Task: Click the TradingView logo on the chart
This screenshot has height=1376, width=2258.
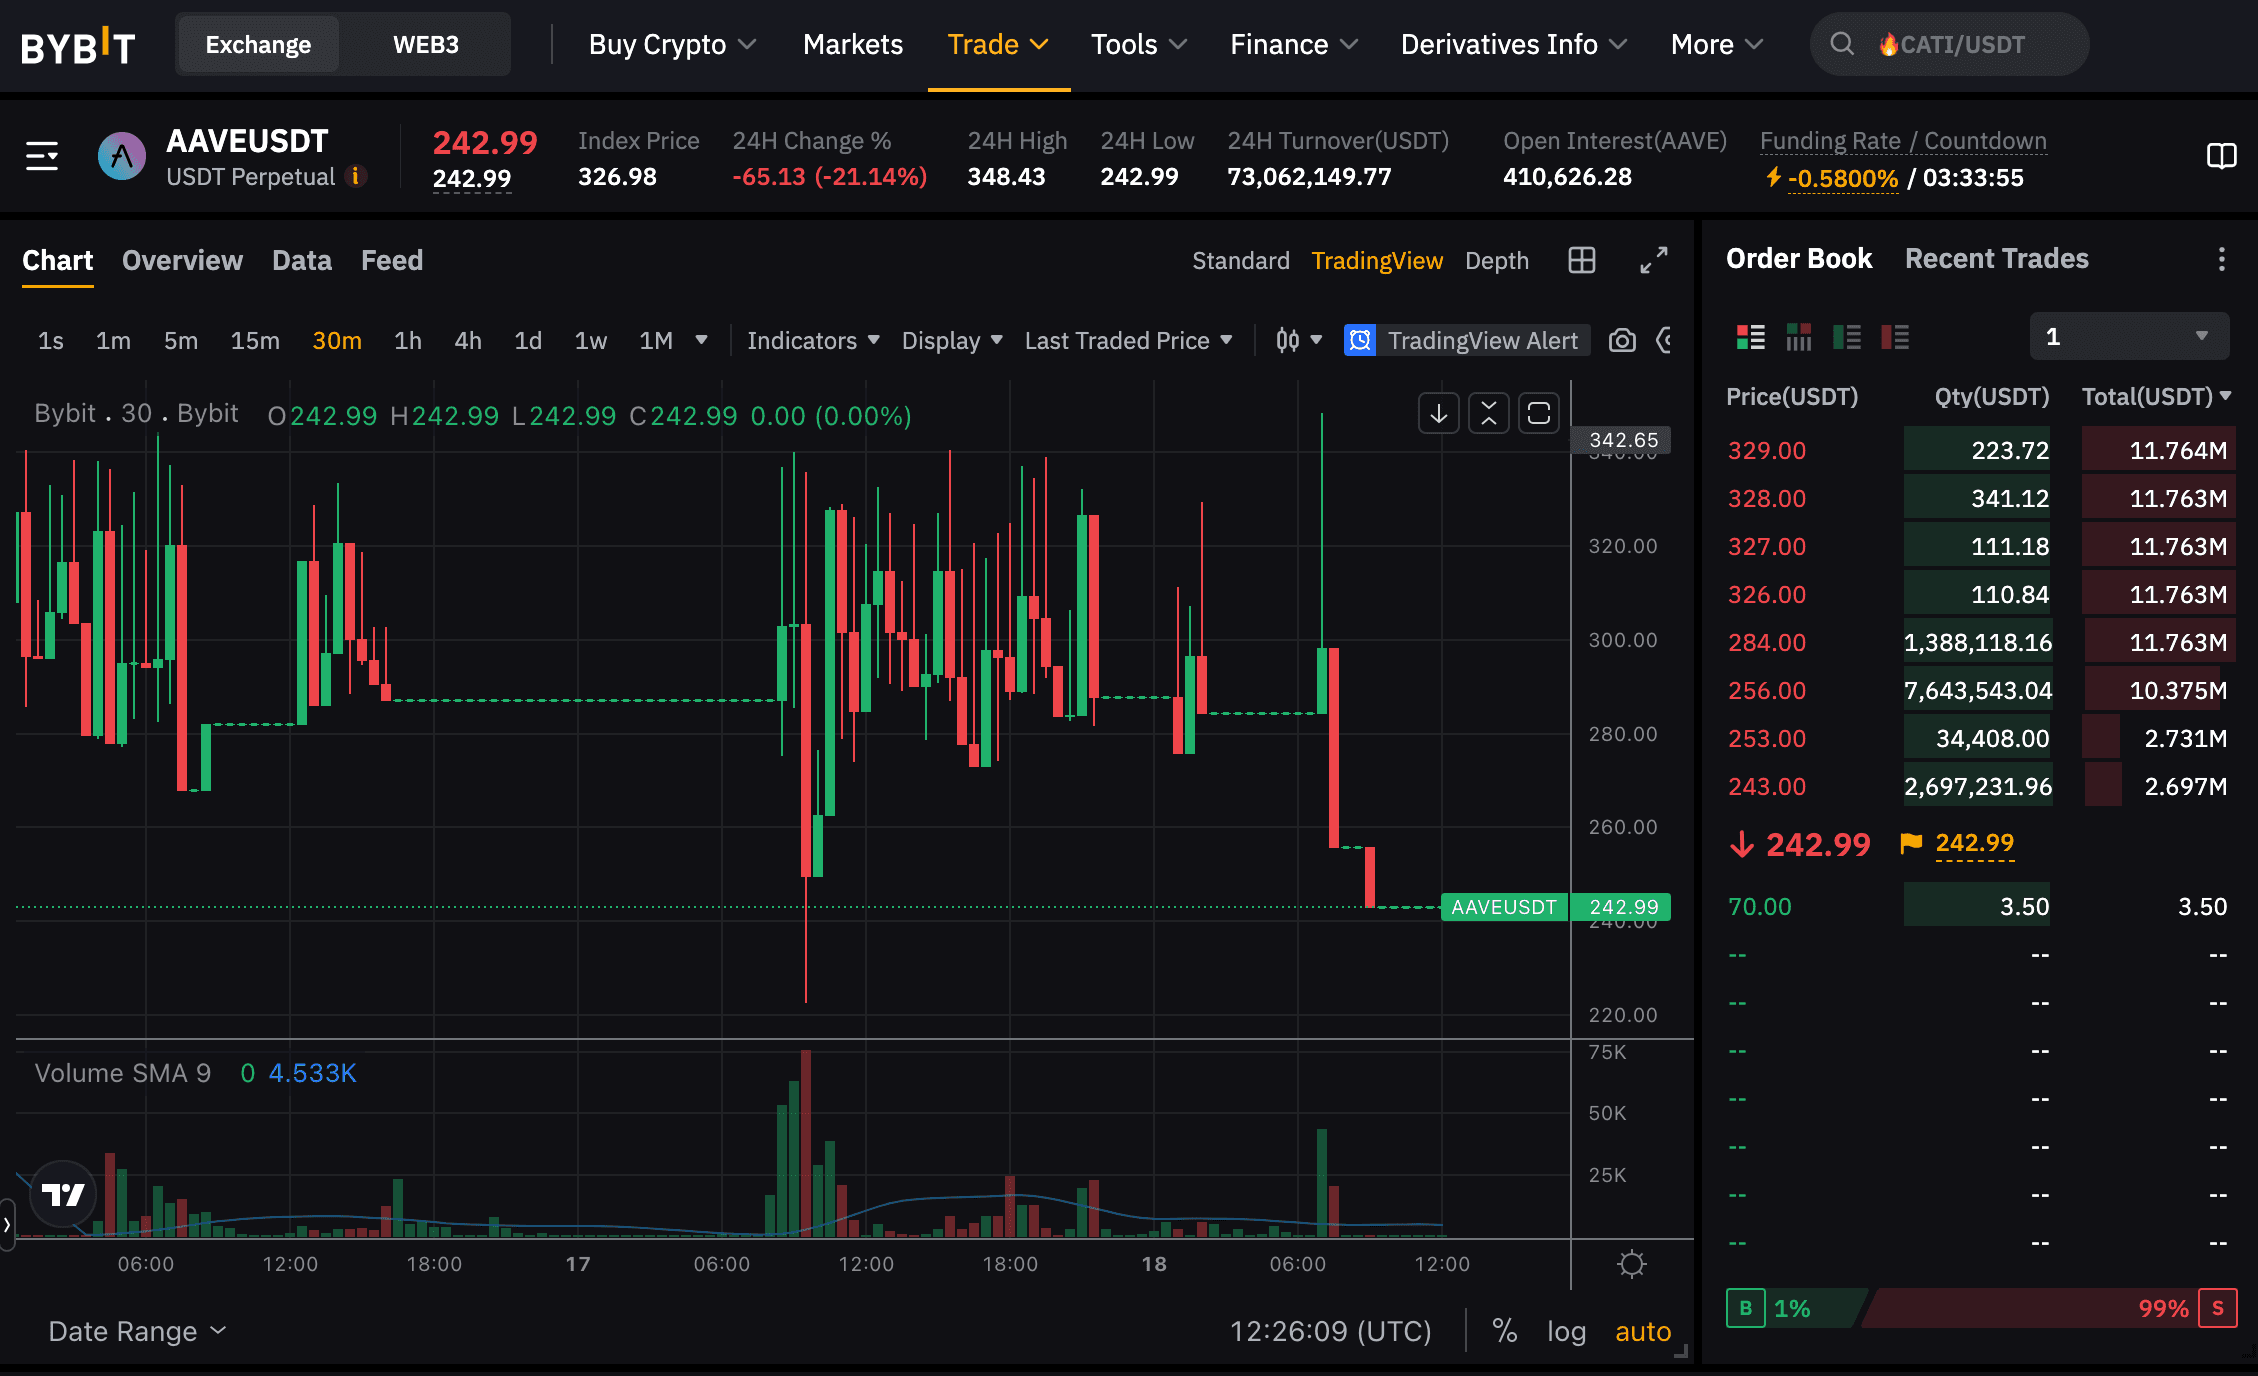Action: [63, 1194]
